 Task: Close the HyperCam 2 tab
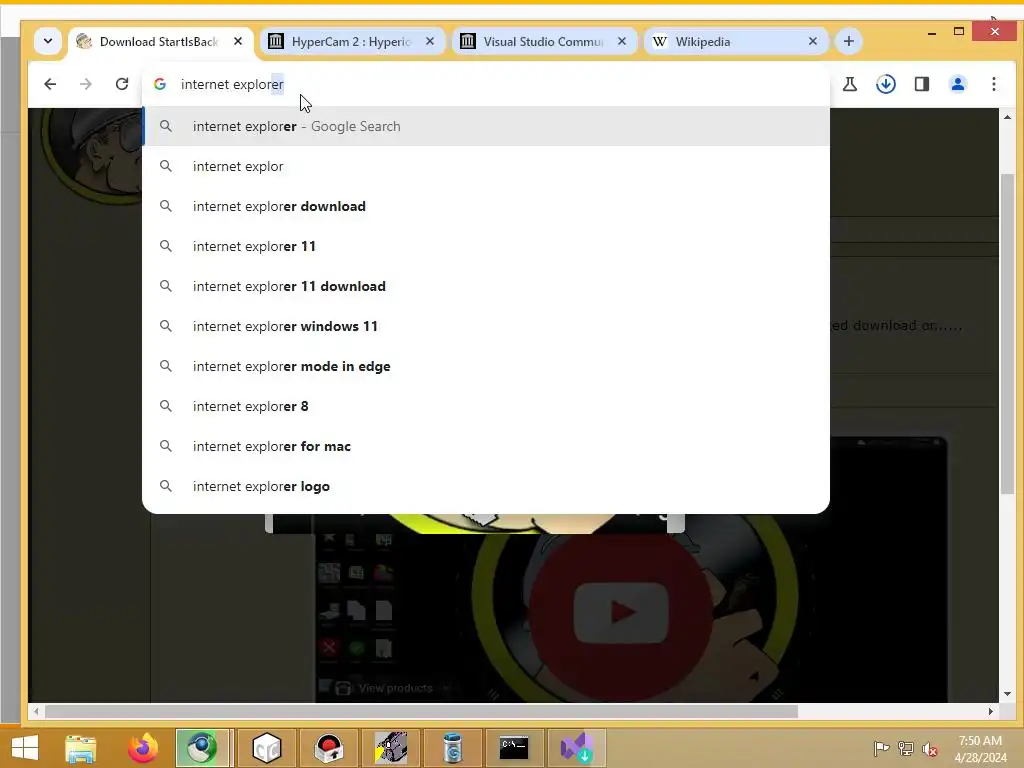click(x=430, y=41)
